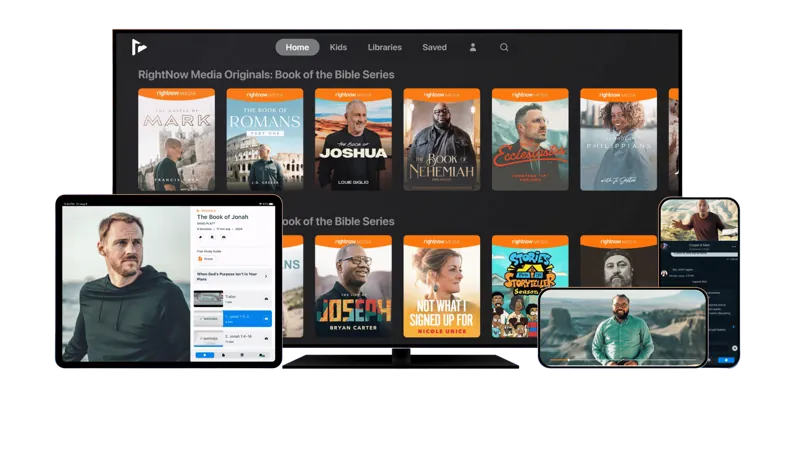Tap round icon above phone's blue button
This screenshot has height=450, width=800.
735,348
